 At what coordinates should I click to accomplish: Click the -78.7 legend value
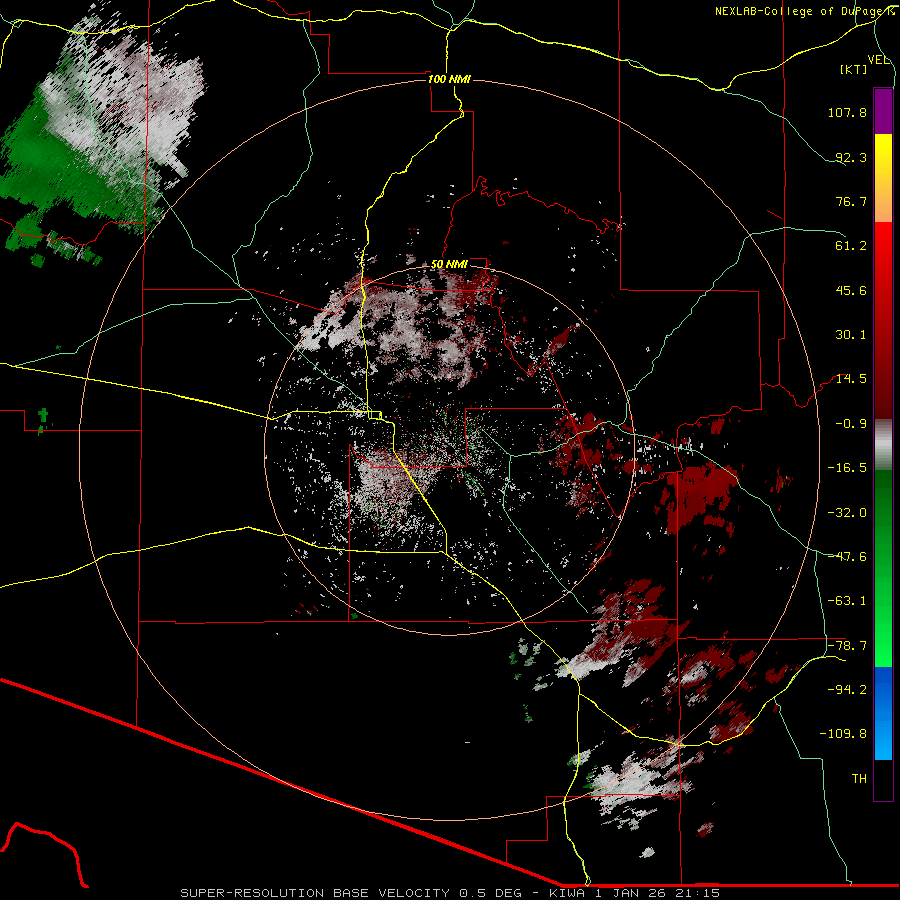coord(847,646)
